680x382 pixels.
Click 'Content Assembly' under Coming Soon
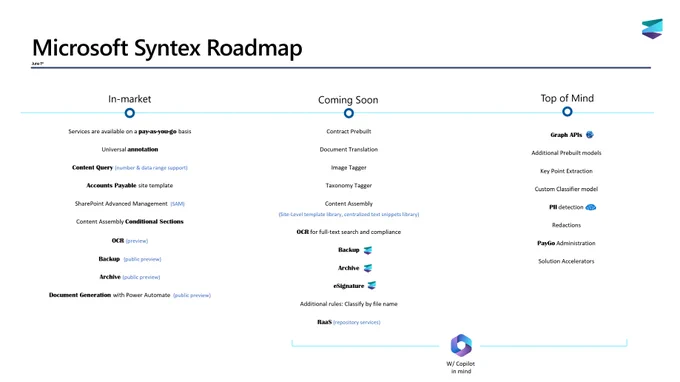pyautogui.click(x=349, y=203)
